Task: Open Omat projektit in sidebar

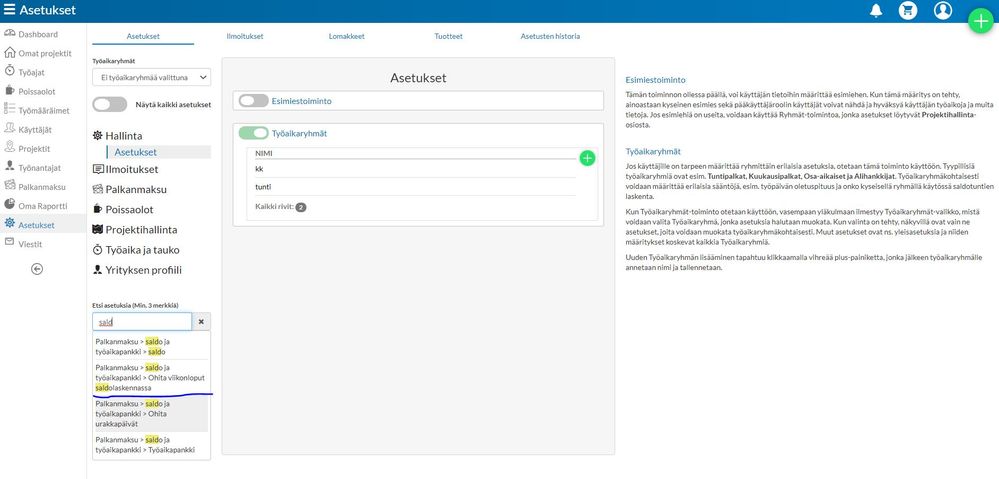Action: coord(43,53)
